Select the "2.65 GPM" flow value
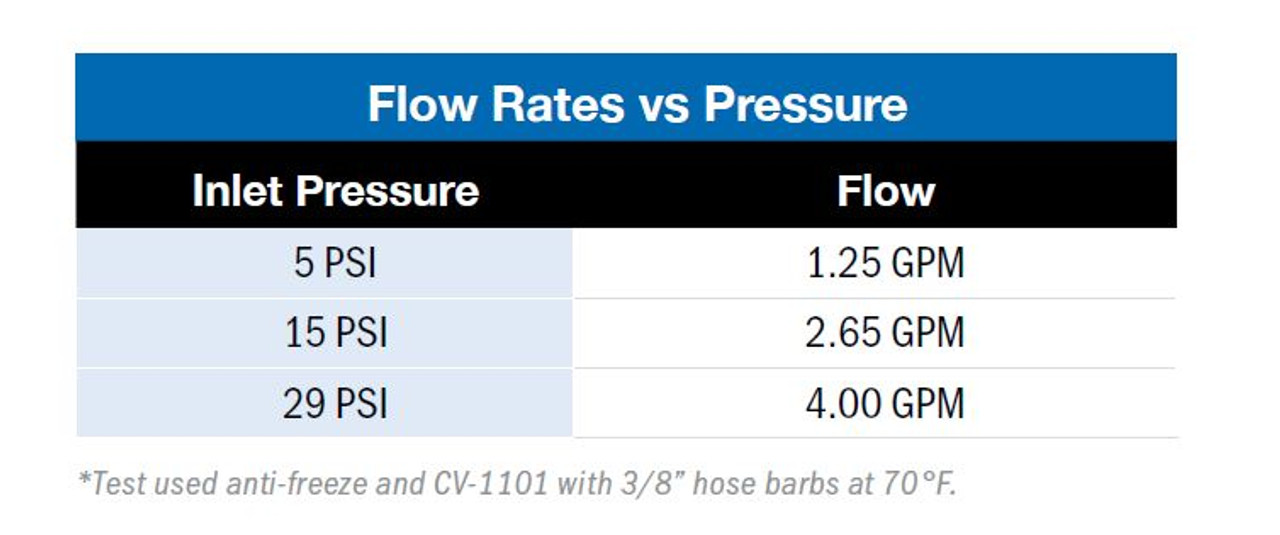 coord(885,333)
